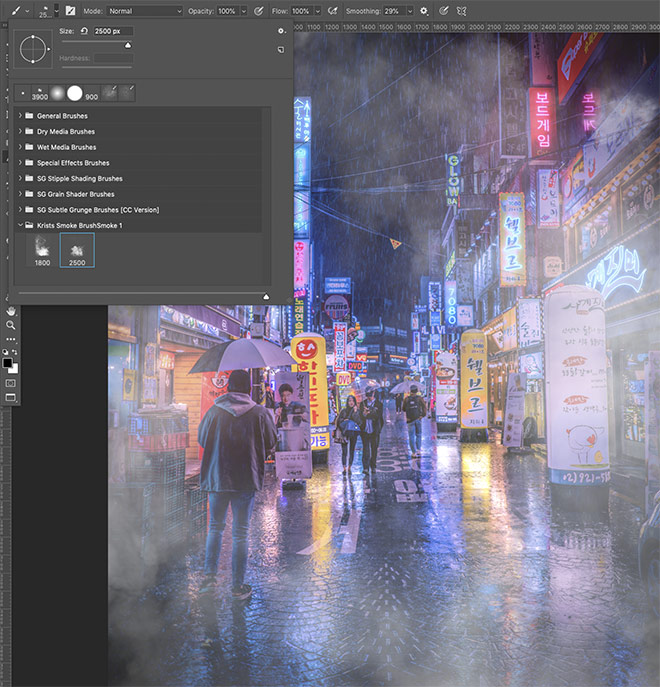The image size is (660, 687).
Task: Open the brush preset picker dropdown arrow
Action: point(57,11)
